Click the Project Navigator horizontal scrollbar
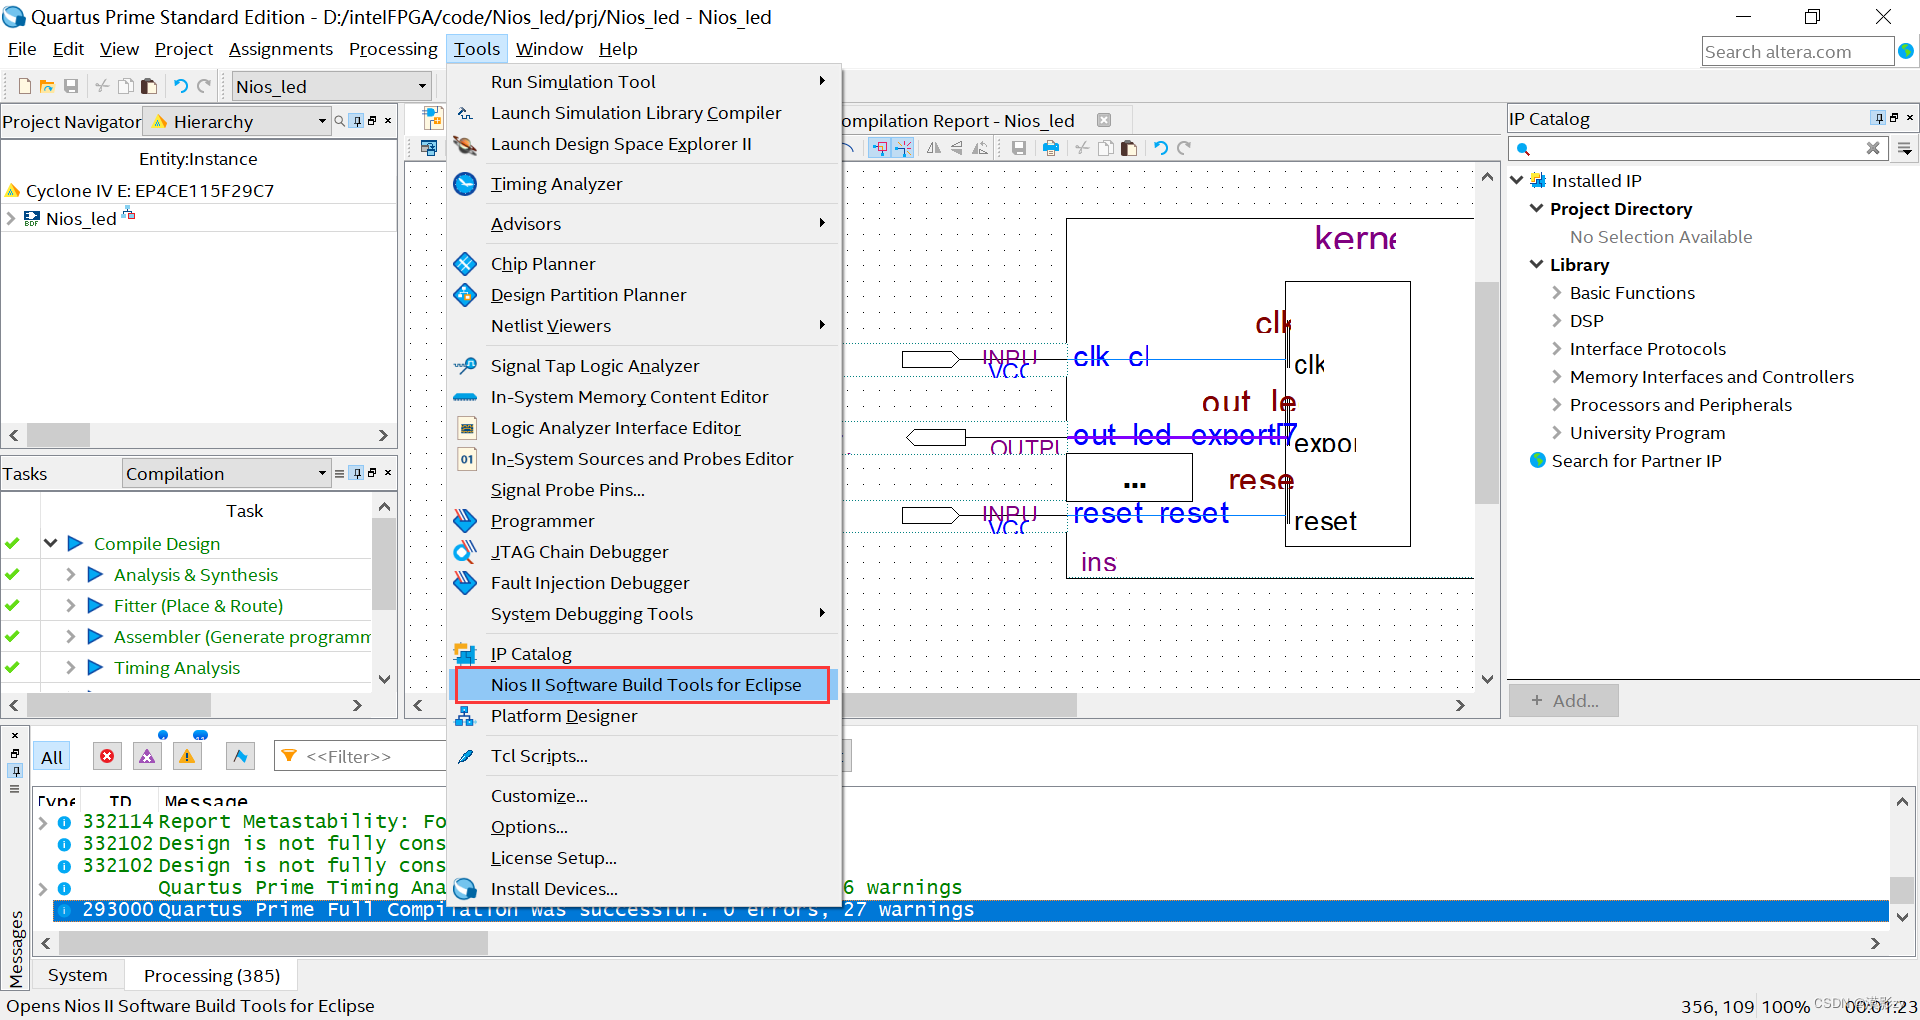Image resolution: width=1920 pixels, height=1020 pixels. tap(59, 435)
